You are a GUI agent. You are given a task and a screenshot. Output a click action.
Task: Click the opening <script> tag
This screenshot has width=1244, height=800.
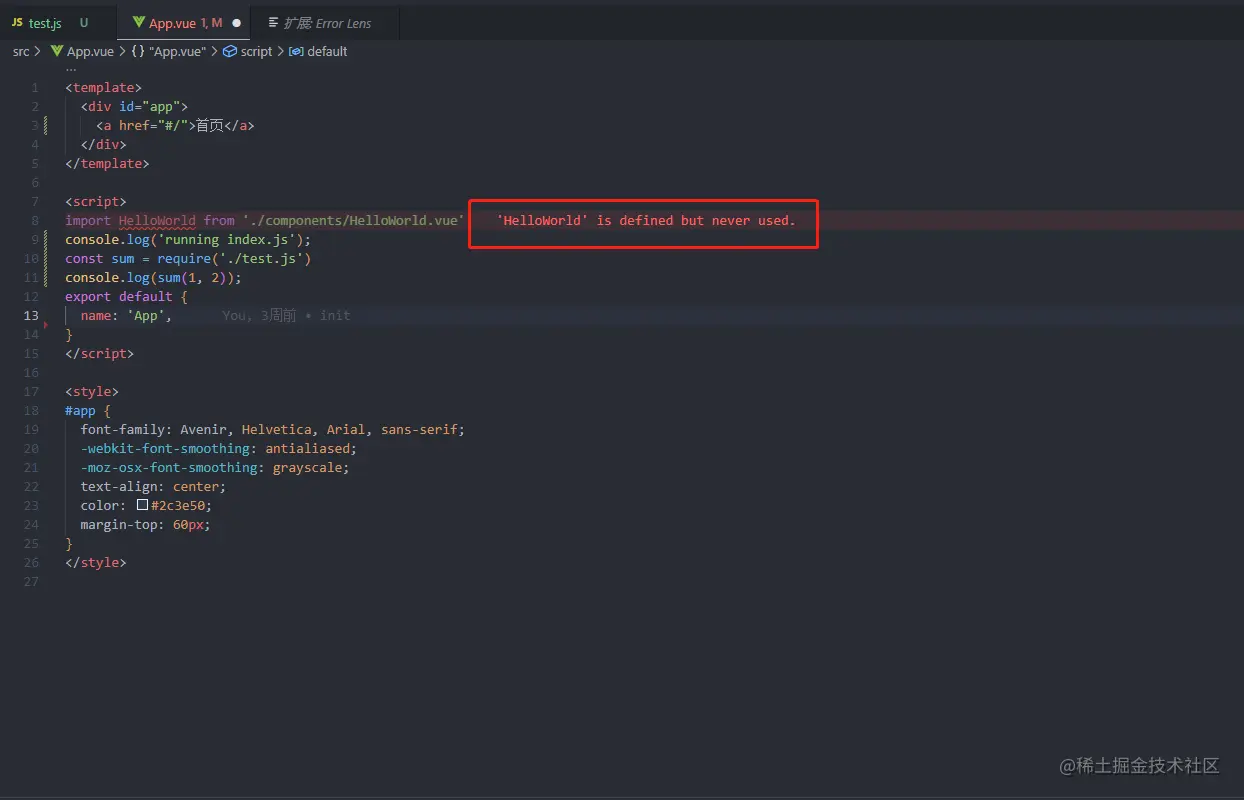(x=96, y=201)
